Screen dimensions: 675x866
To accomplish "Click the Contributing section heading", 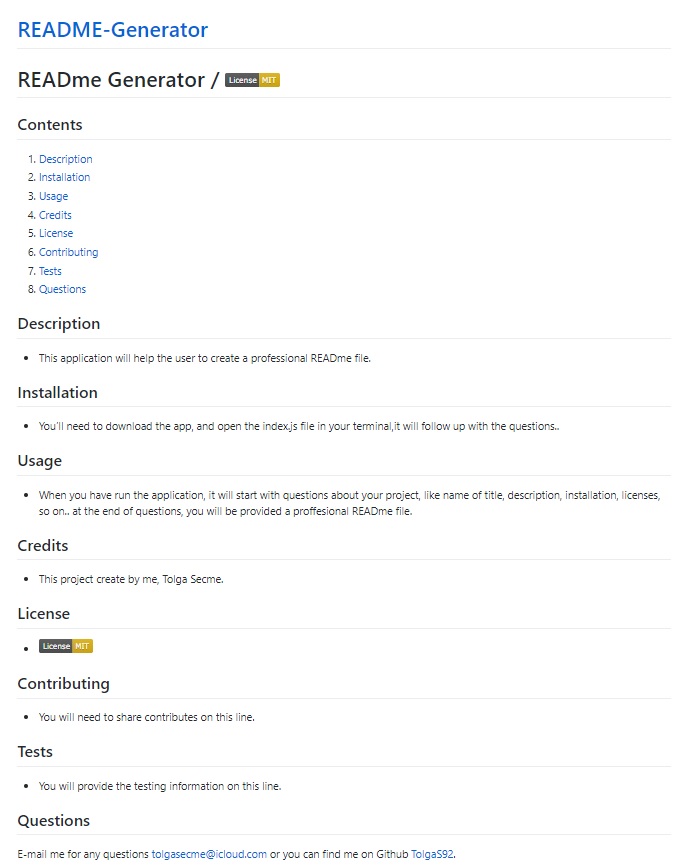I will (x=64, y=684).
